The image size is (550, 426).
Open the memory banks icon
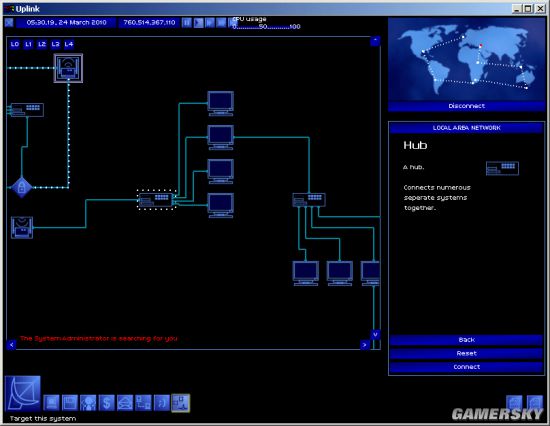[69, 402]
